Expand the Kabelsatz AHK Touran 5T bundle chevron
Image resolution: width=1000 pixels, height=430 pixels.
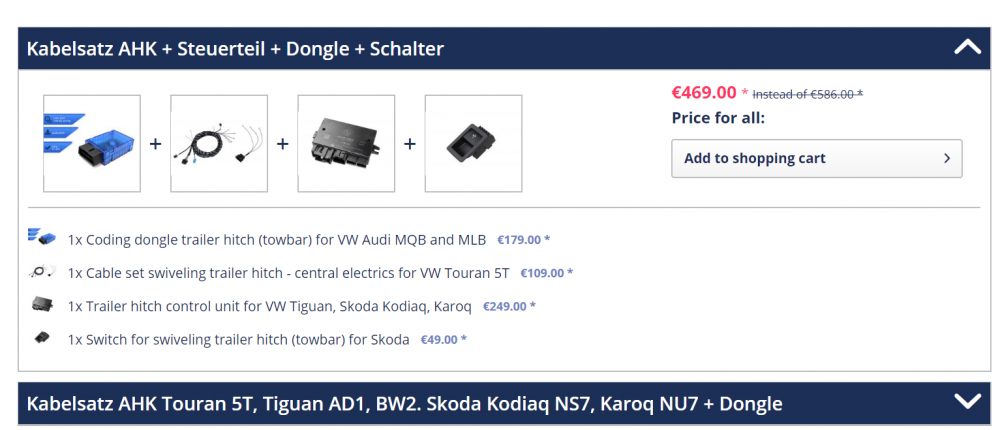coord(967,401)
